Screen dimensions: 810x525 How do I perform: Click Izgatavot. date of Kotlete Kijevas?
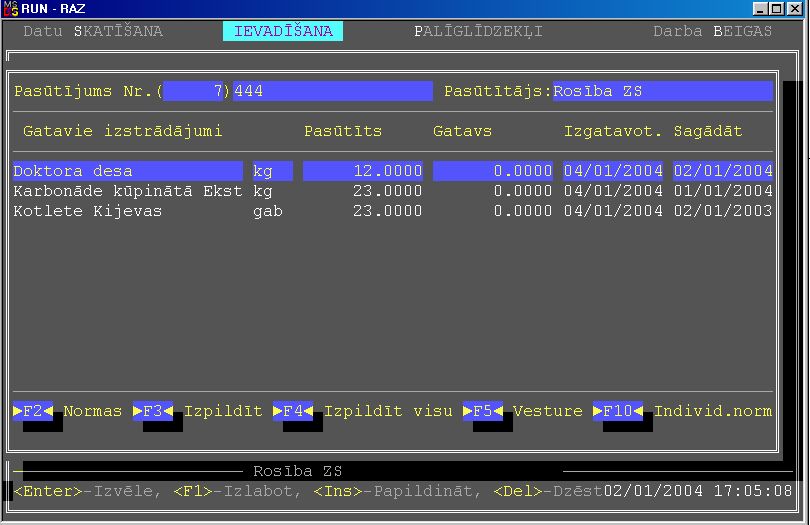[x=613, y=211]
